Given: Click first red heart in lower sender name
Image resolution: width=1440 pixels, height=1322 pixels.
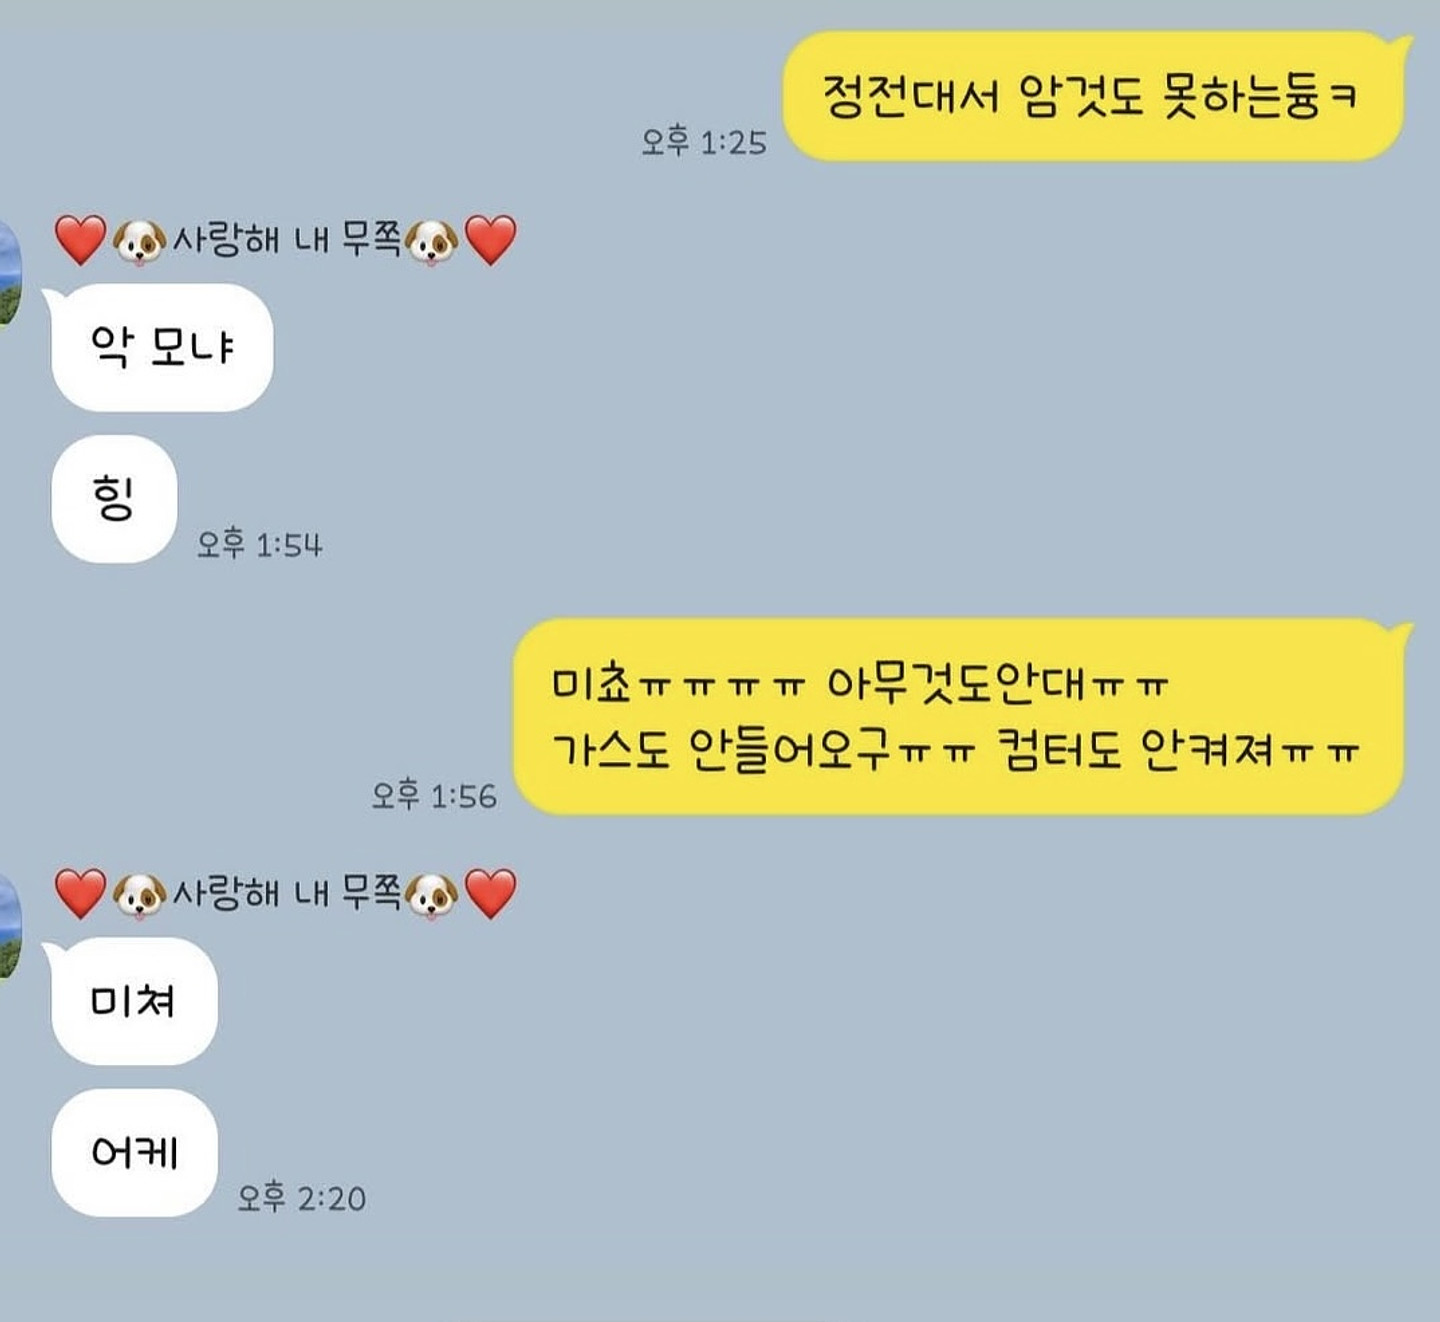Looking at the screenshot, I should pyautogui.click(x=80, y=893).
